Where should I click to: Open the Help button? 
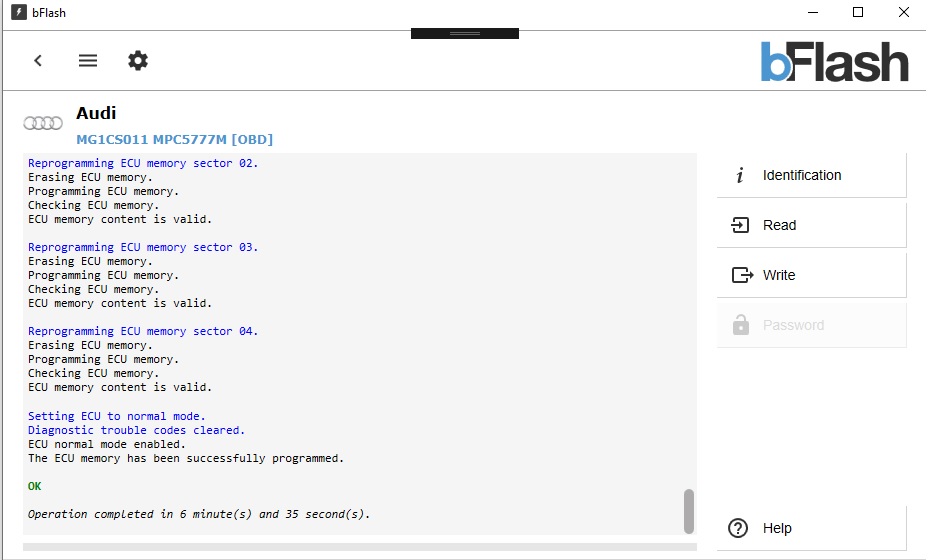coord(811,528)
